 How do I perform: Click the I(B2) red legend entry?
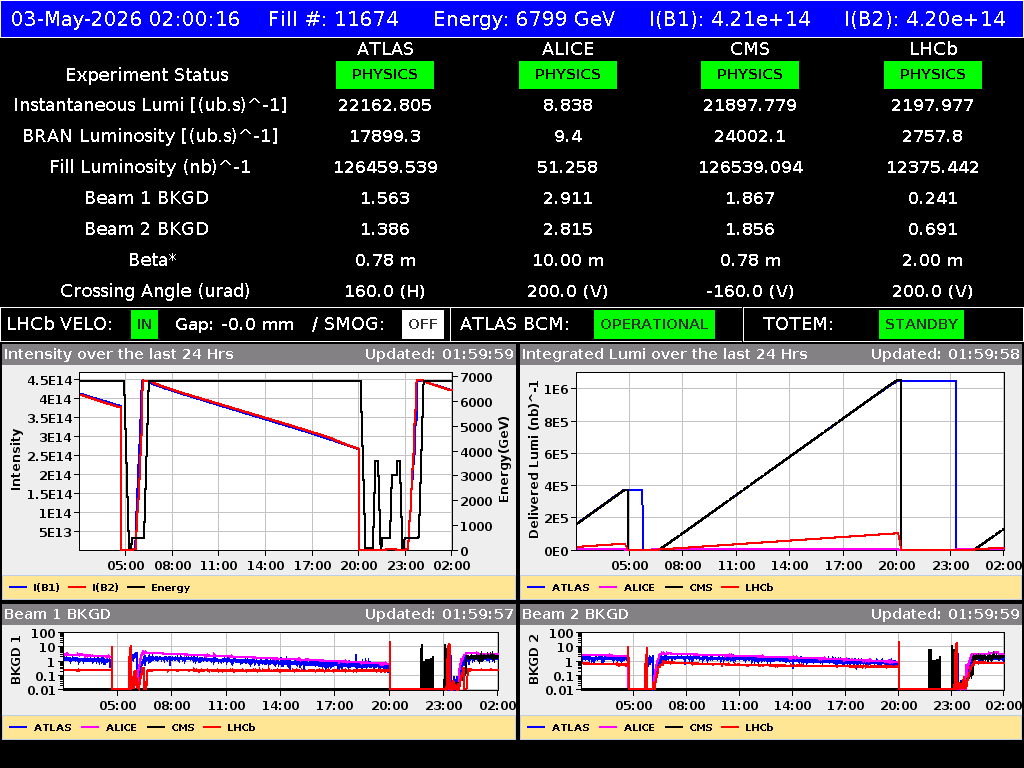(x=93, y=588)
